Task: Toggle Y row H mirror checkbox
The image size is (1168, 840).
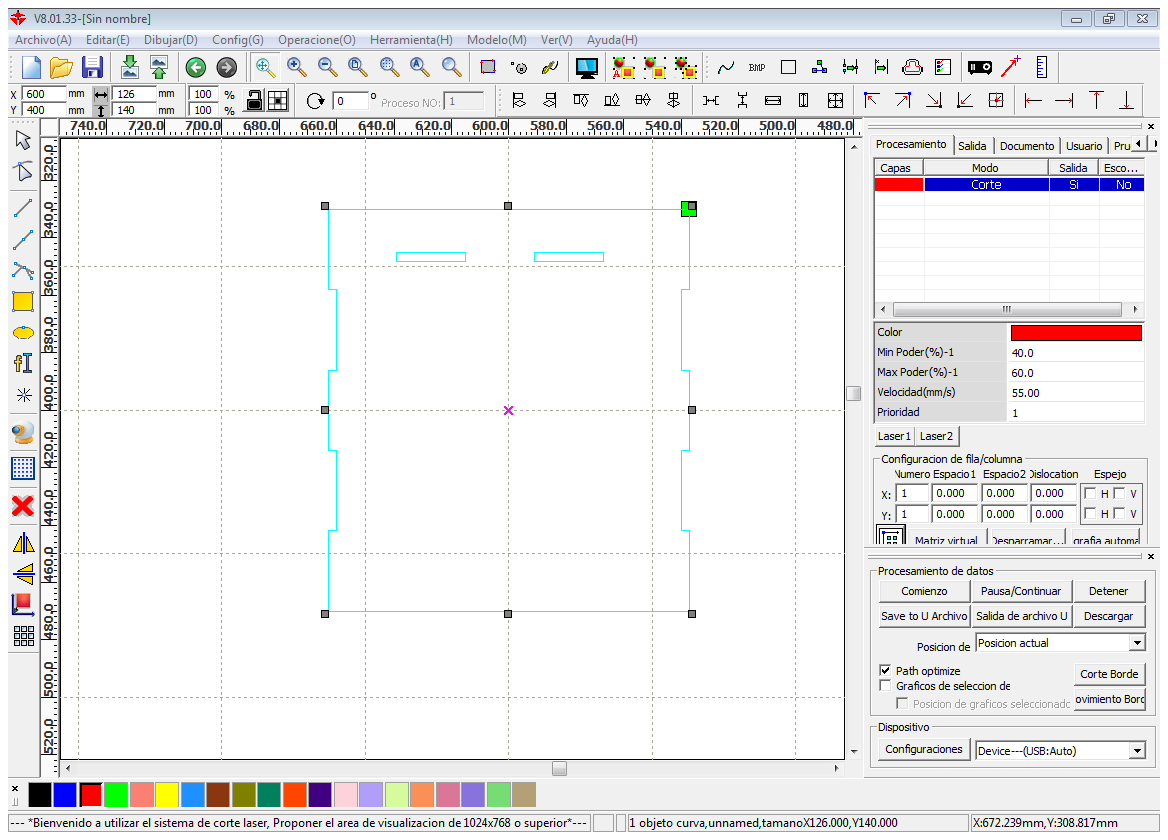Action: point(1091,513)
